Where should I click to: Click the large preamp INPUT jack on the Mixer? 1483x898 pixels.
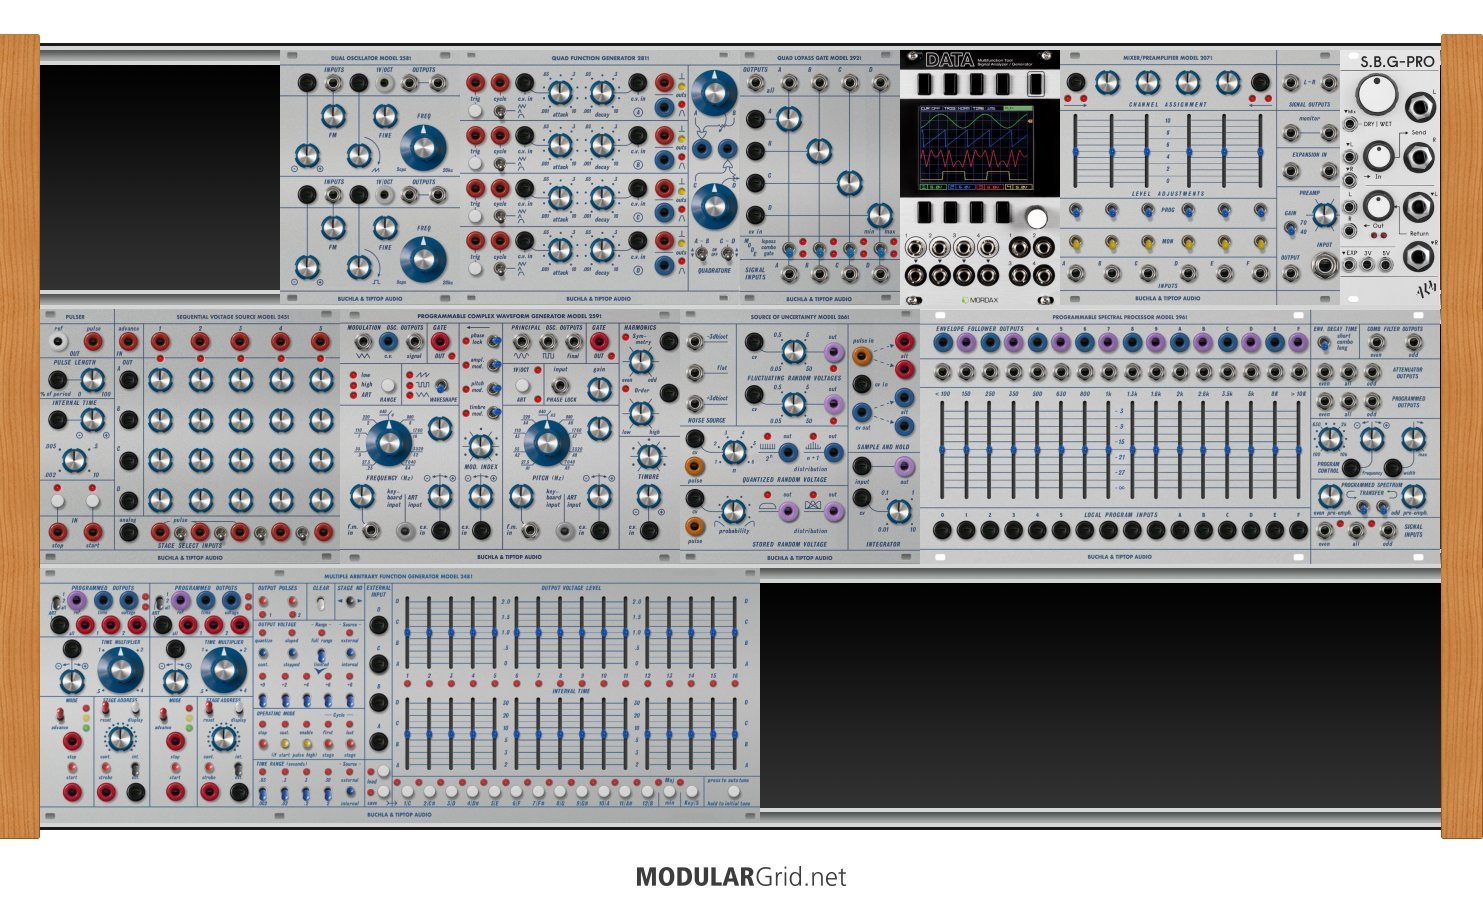(1325, 266)
